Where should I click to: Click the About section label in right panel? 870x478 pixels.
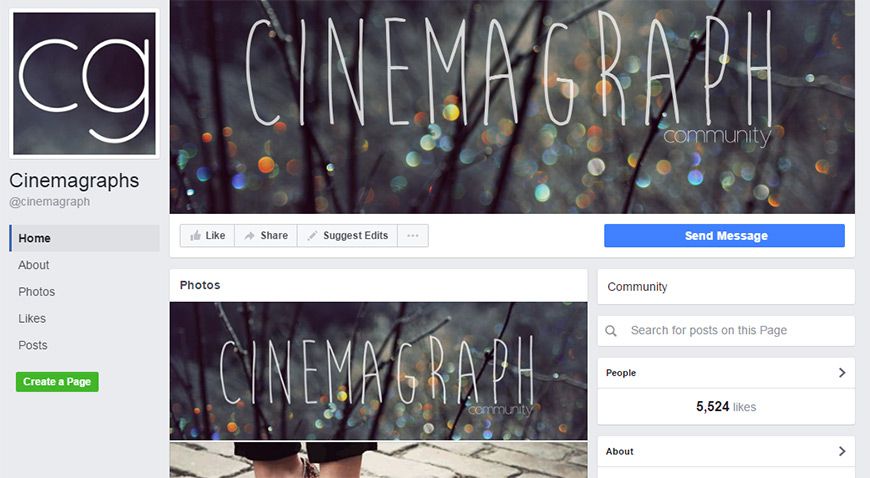tap(620, 452)
